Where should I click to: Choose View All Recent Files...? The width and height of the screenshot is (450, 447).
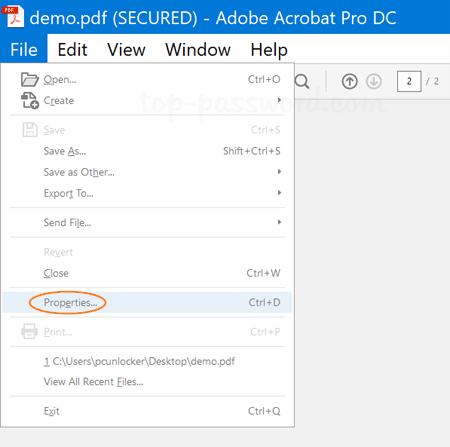147,382
